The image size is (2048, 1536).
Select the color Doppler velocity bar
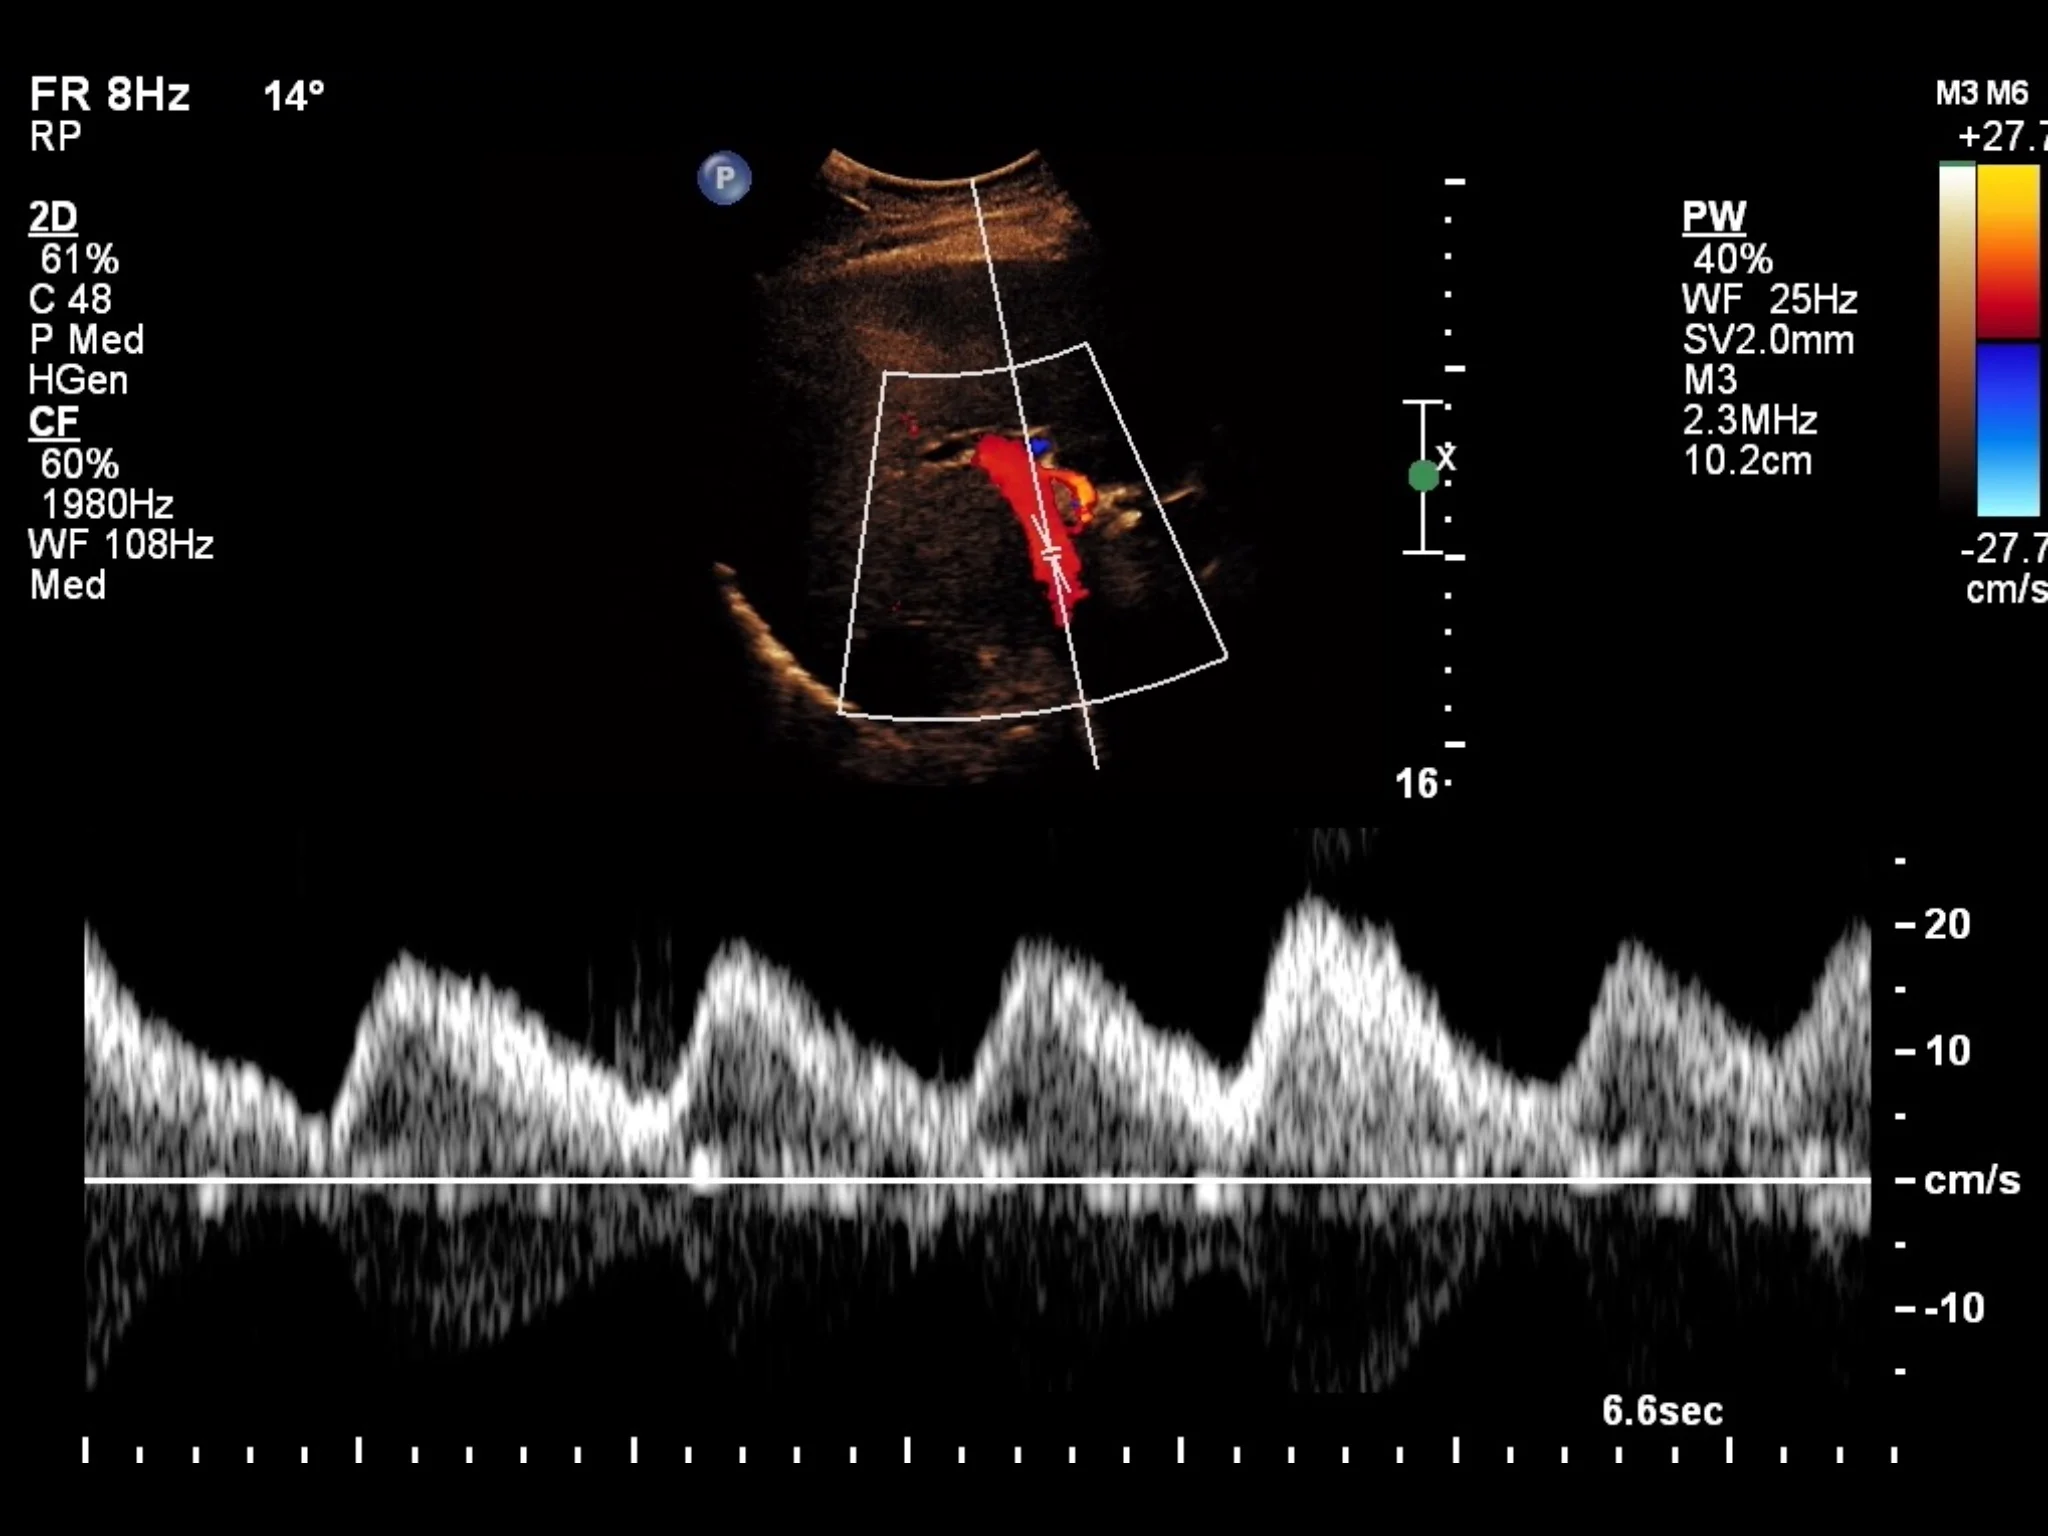pyautogui.click(x=2008, y=340)
